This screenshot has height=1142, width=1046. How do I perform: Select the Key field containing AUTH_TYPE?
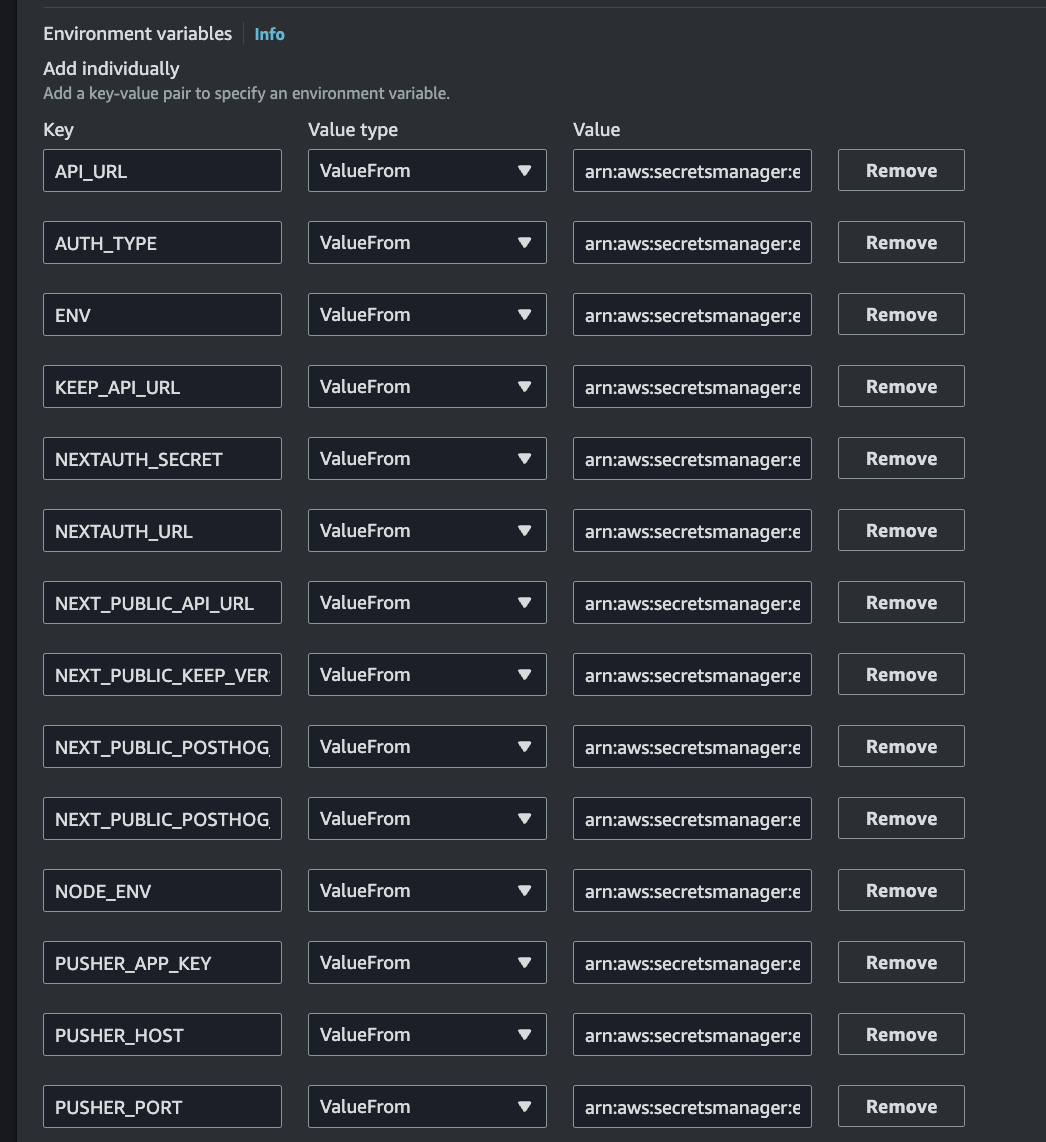tap(162, 242)
